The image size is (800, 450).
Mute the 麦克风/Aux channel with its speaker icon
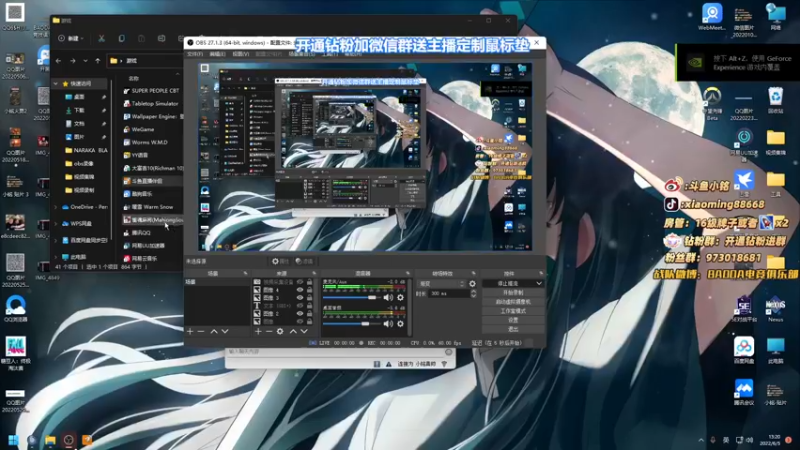[x=388, y=297]
